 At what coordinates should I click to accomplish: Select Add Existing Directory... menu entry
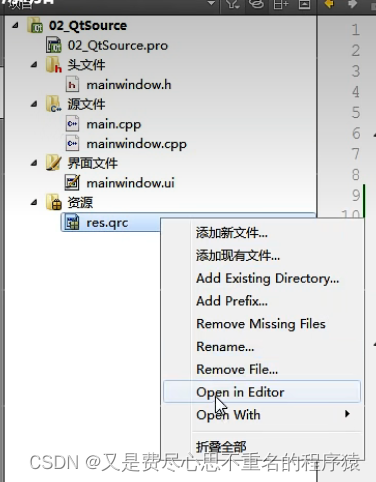[x=267, y=278]
